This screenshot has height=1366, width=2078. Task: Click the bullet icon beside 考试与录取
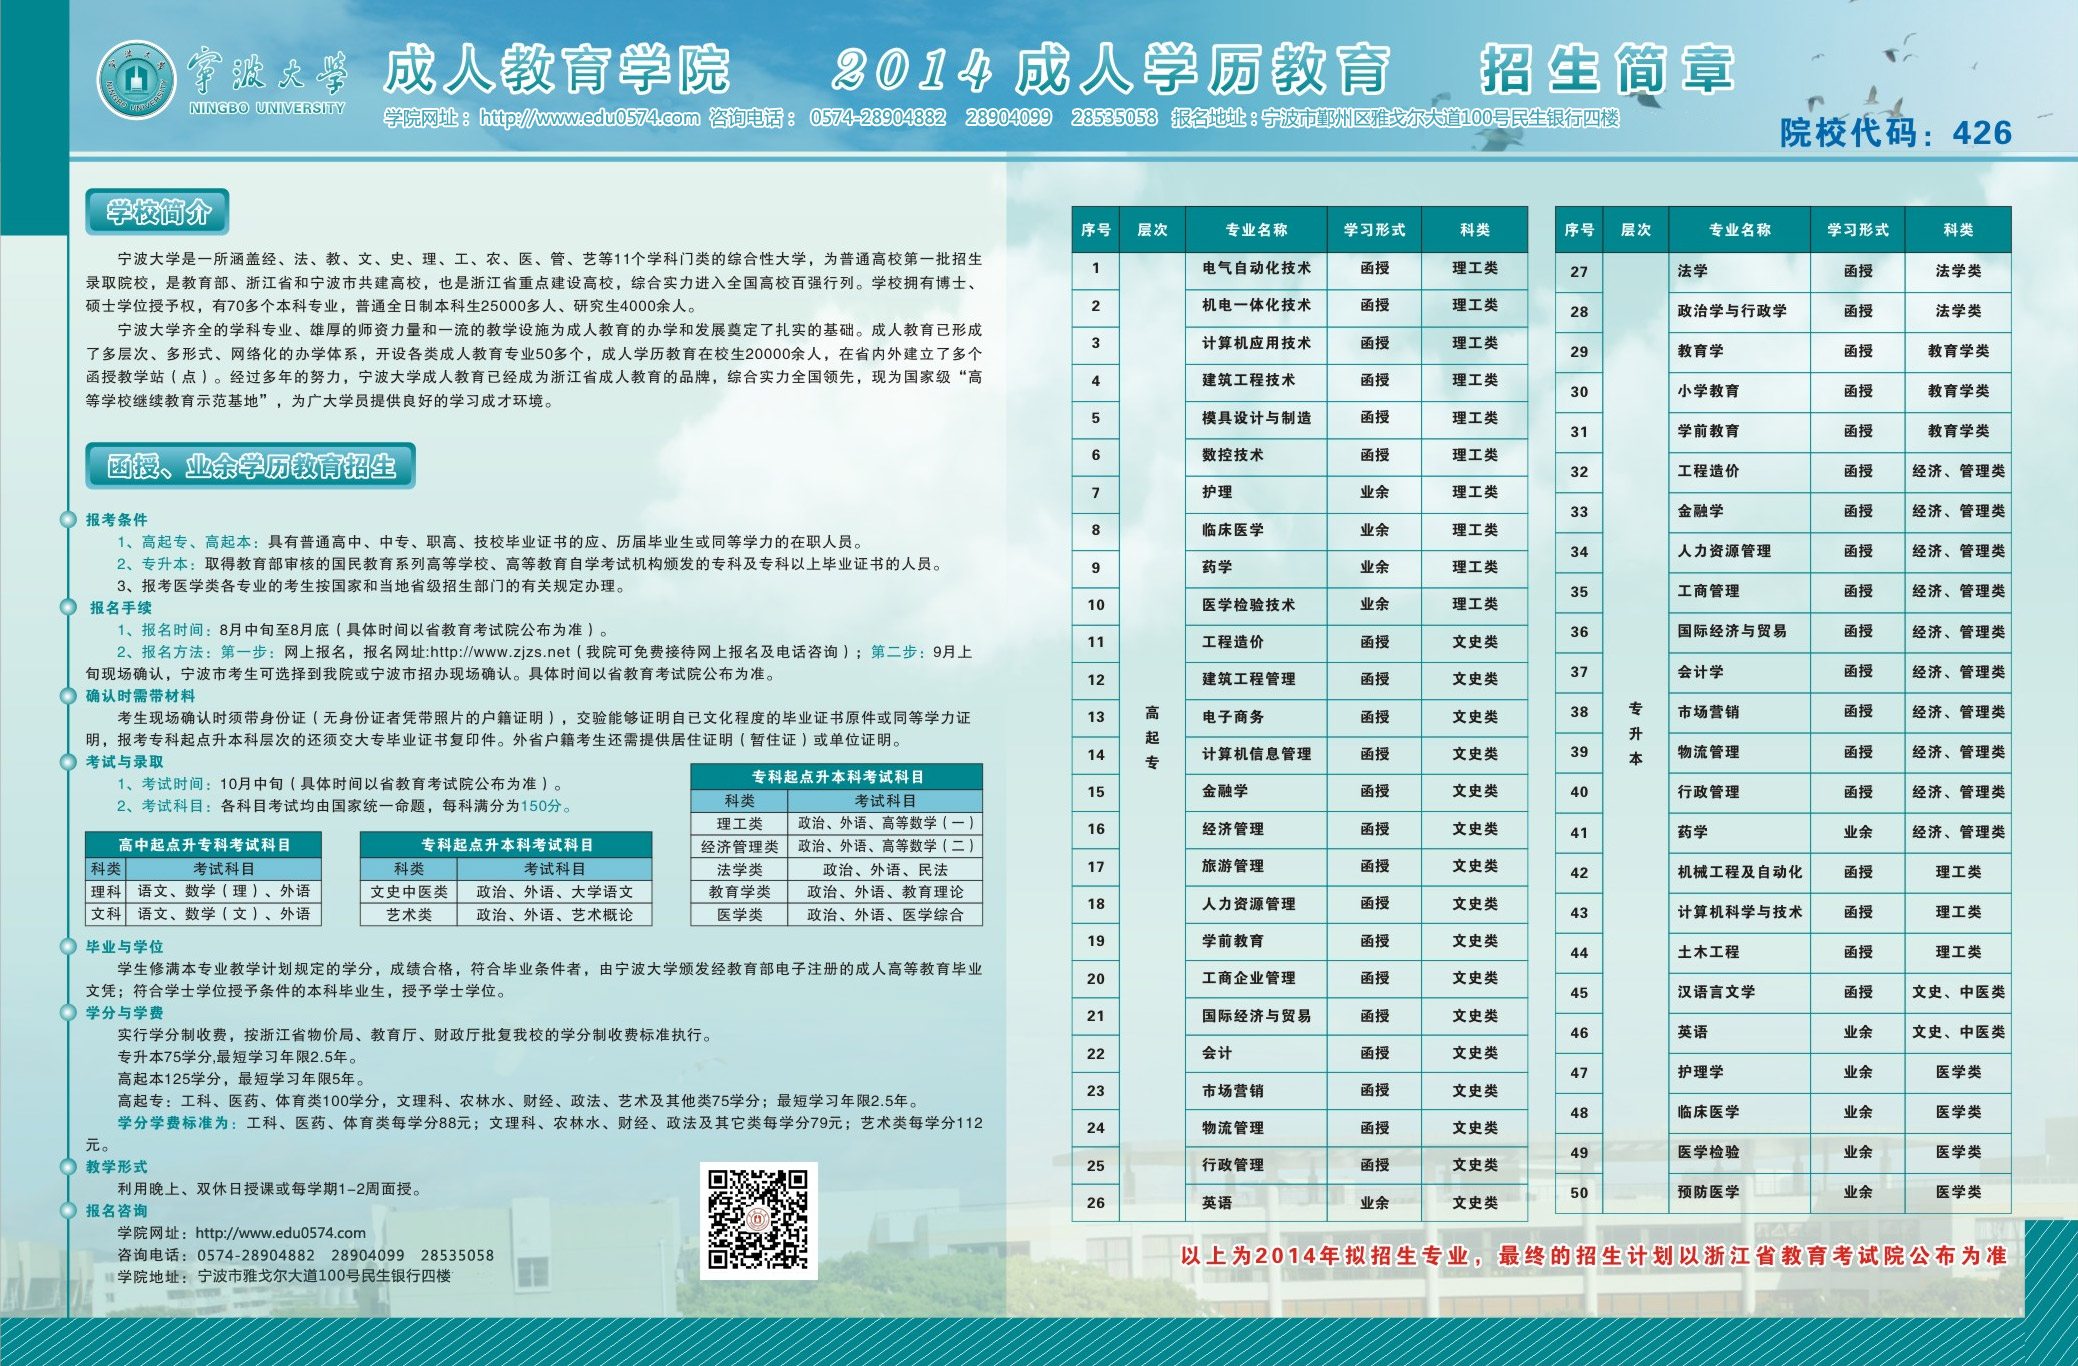(x=68, y=762)
